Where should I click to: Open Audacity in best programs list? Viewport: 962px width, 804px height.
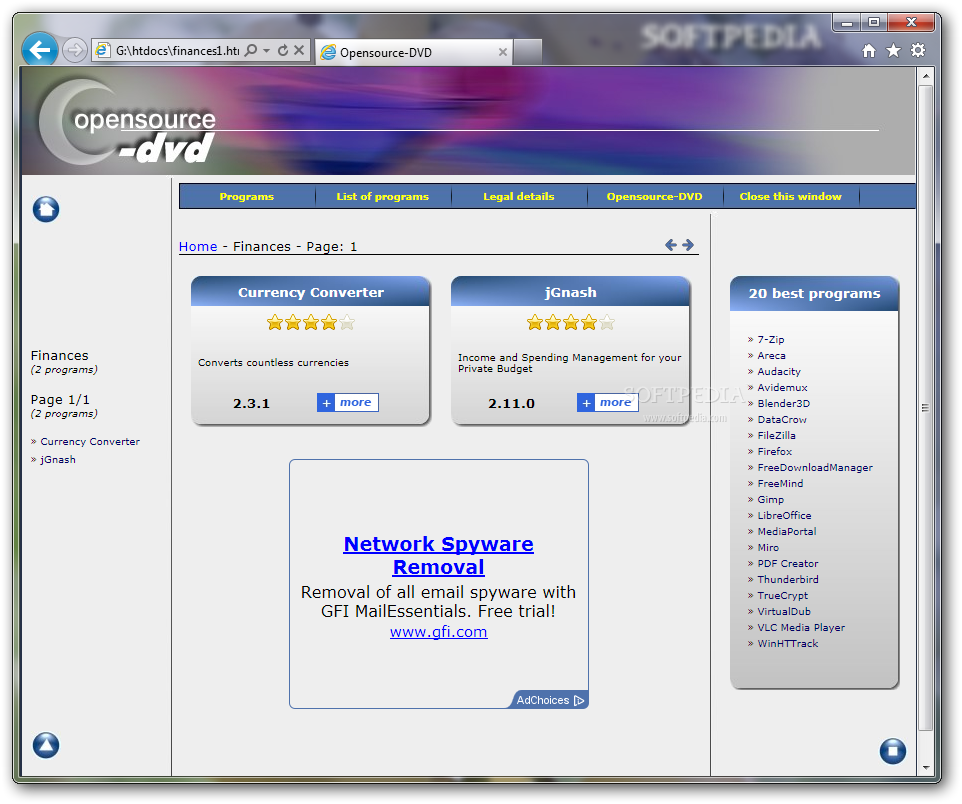[x=779, y=371]
